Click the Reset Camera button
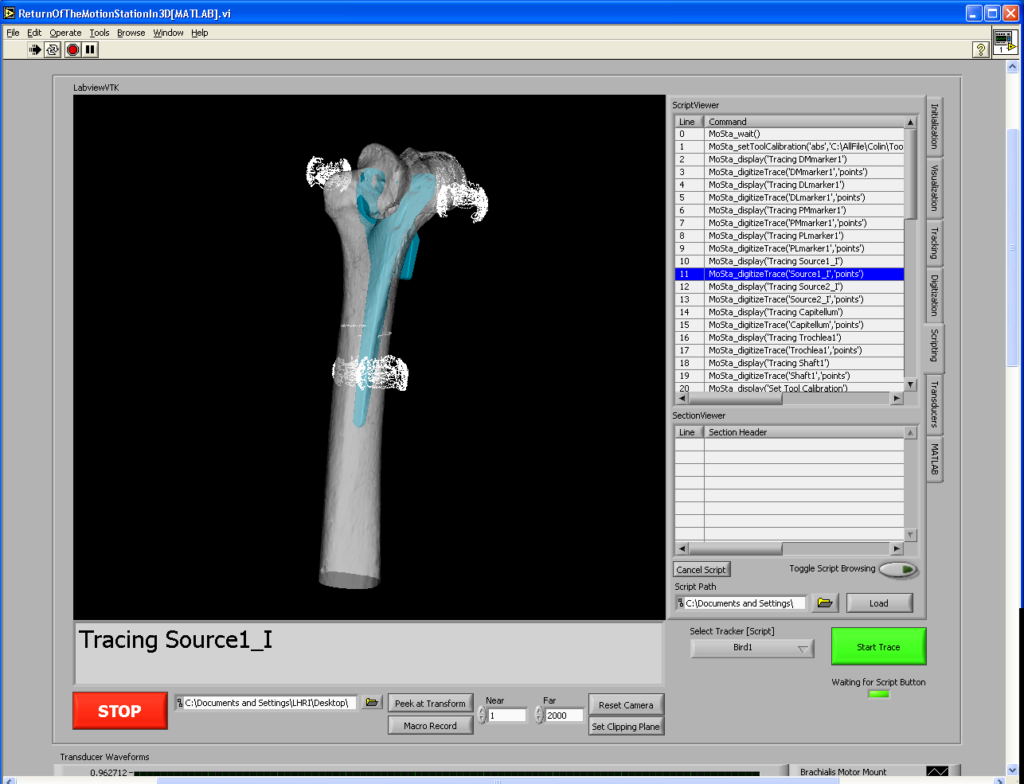This screenshot has width=1024, height=784. (626, 705)
